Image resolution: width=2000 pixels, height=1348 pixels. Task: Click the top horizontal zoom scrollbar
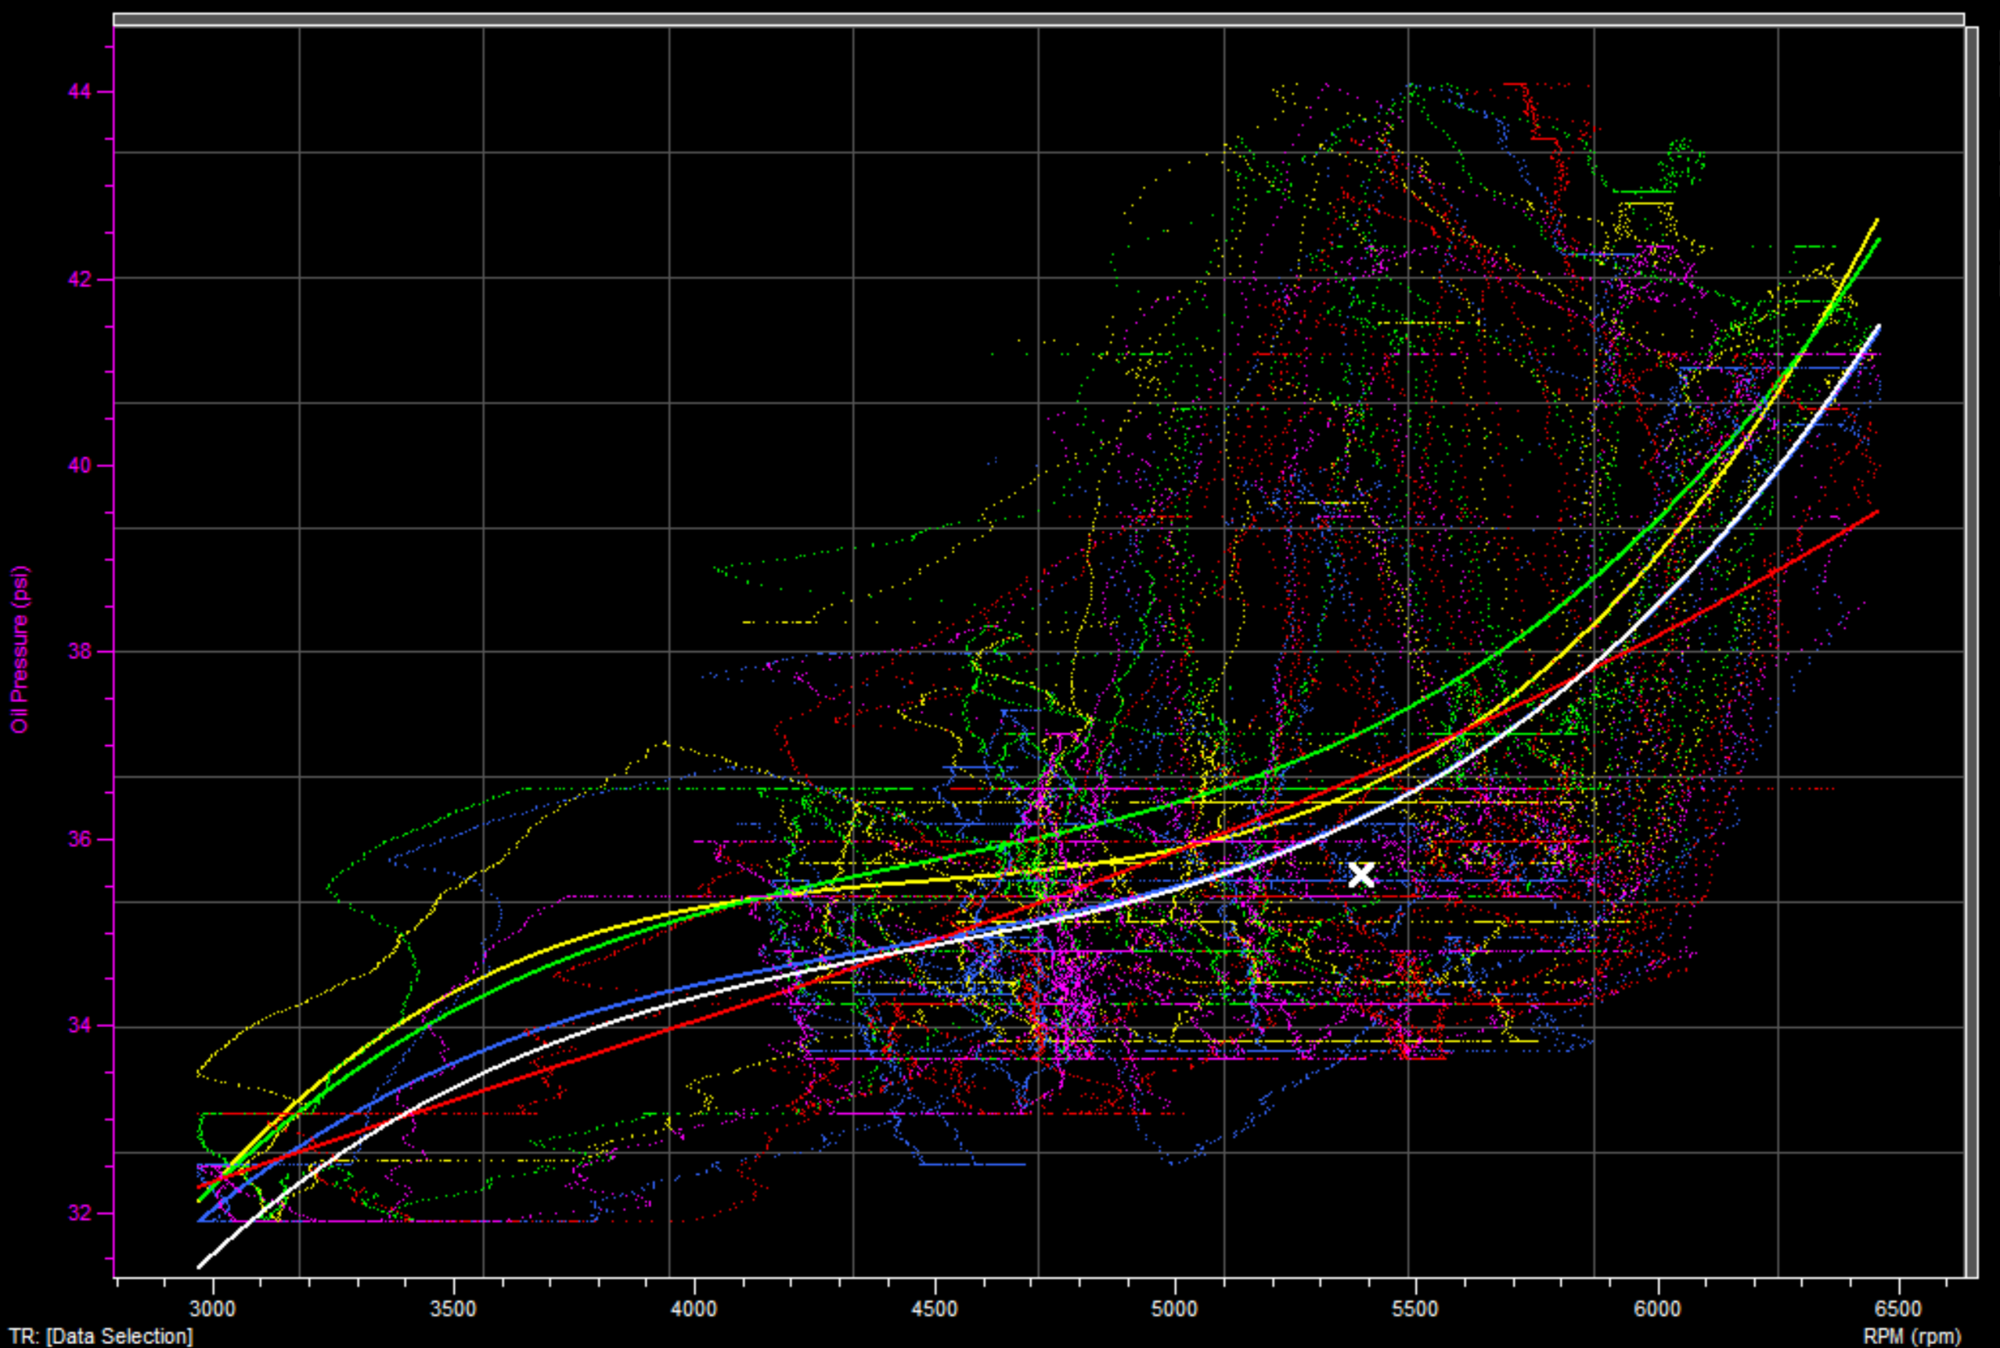point(1038,19)
